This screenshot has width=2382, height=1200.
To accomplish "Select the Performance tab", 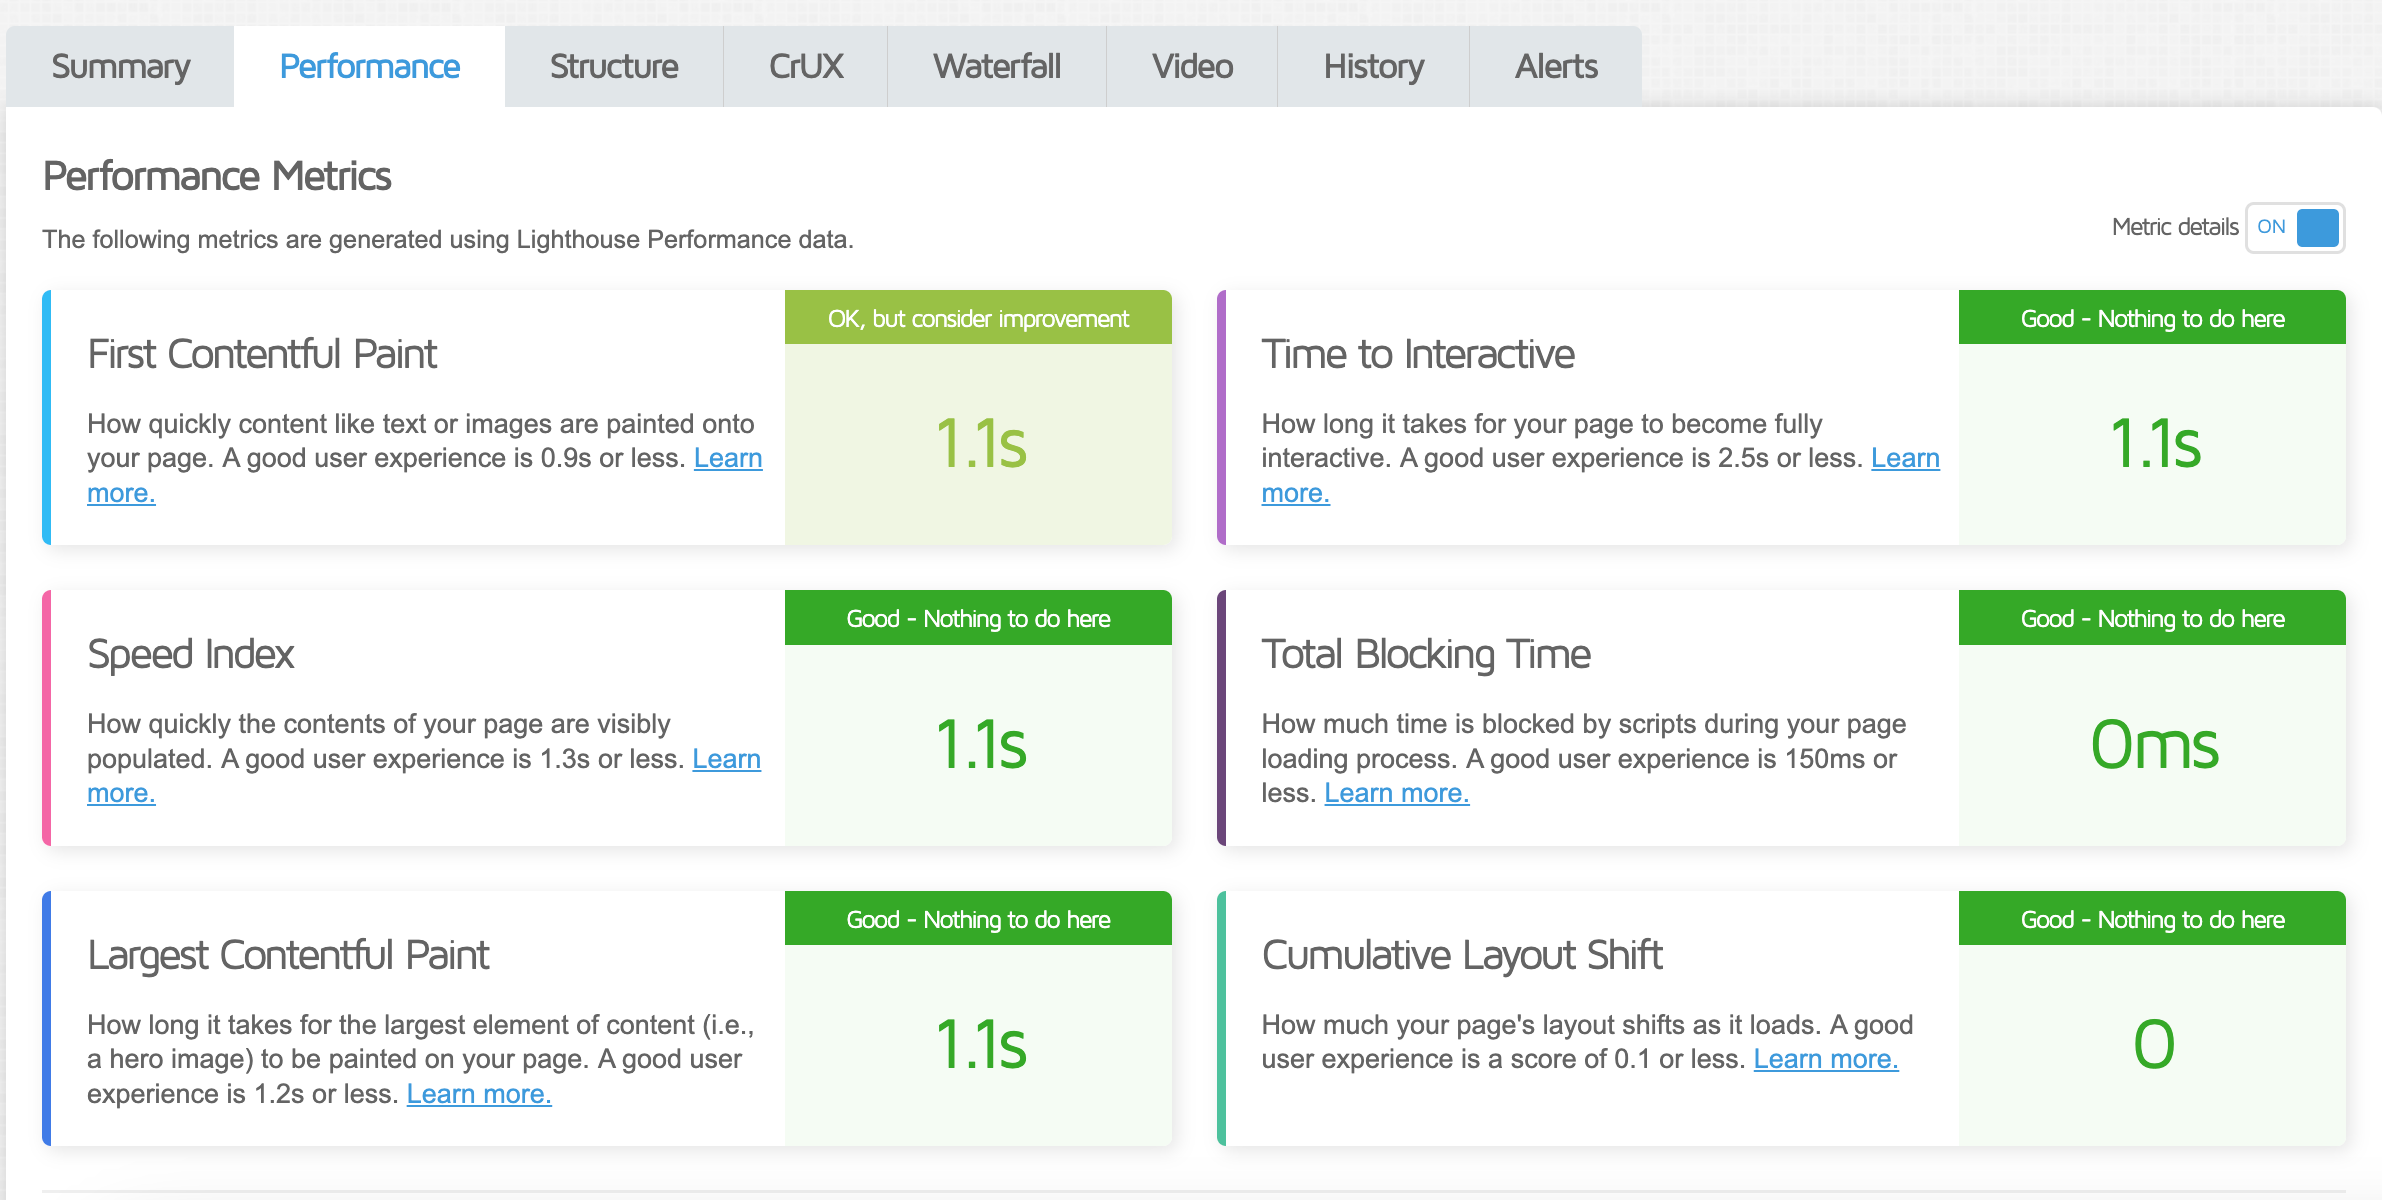I will pyautogui.click(x=369, y=66).
